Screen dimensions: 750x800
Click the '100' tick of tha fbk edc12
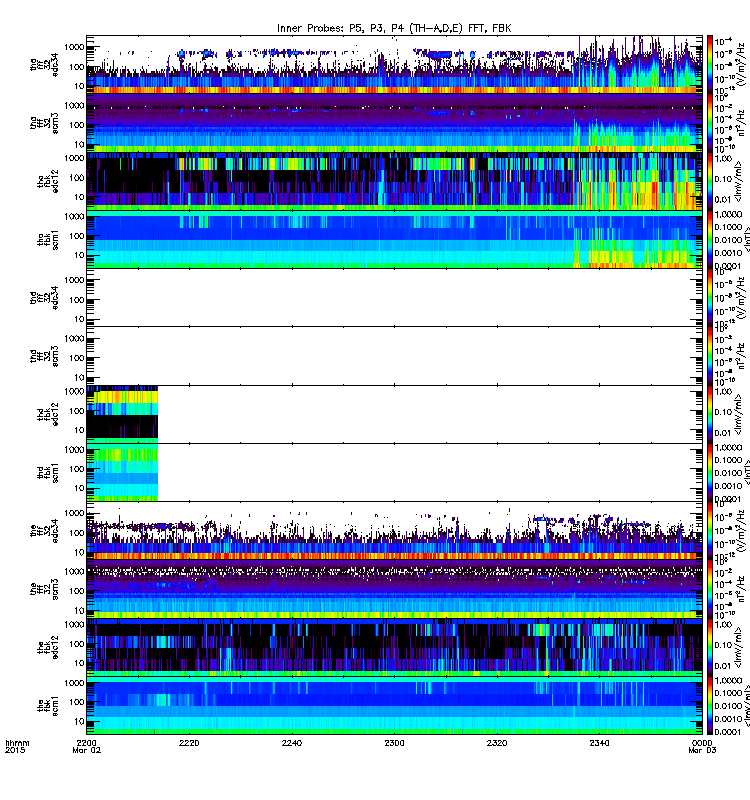77,178
